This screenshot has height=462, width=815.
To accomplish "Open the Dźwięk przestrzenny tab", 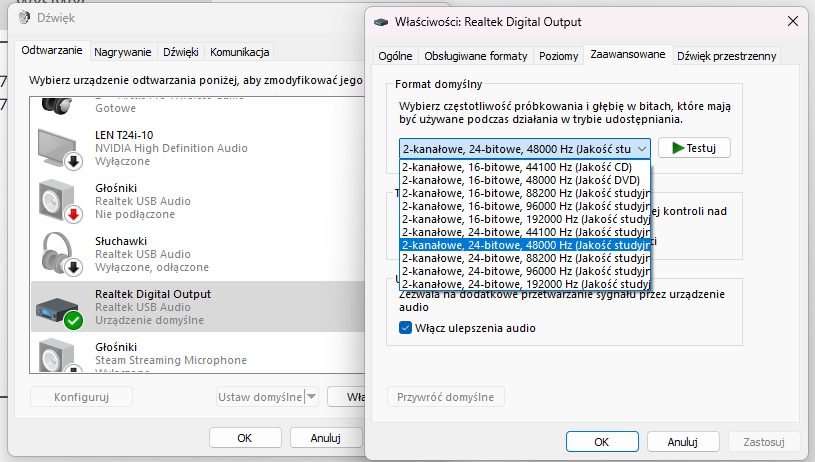I will click(727, 56).
